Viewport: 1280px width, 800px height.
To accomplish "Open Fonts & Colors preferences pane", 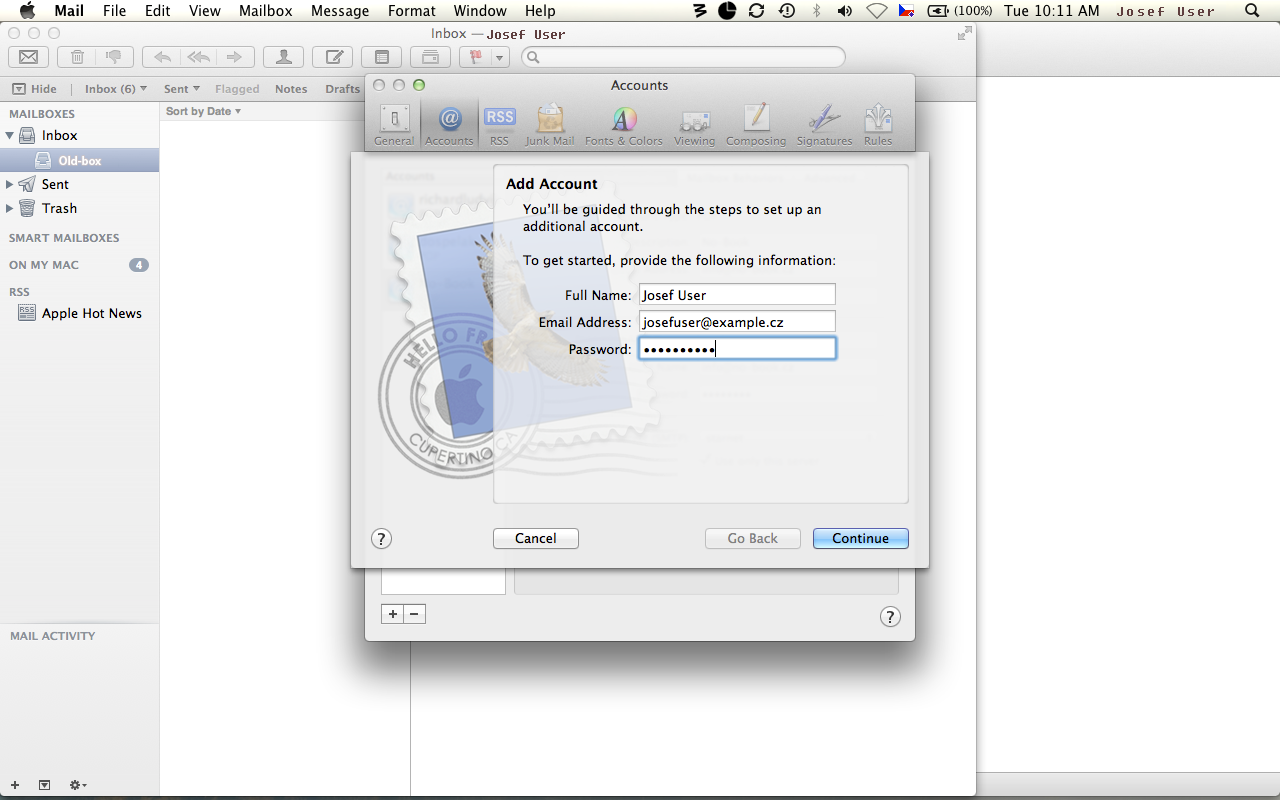I will click(x=624, y=125).
